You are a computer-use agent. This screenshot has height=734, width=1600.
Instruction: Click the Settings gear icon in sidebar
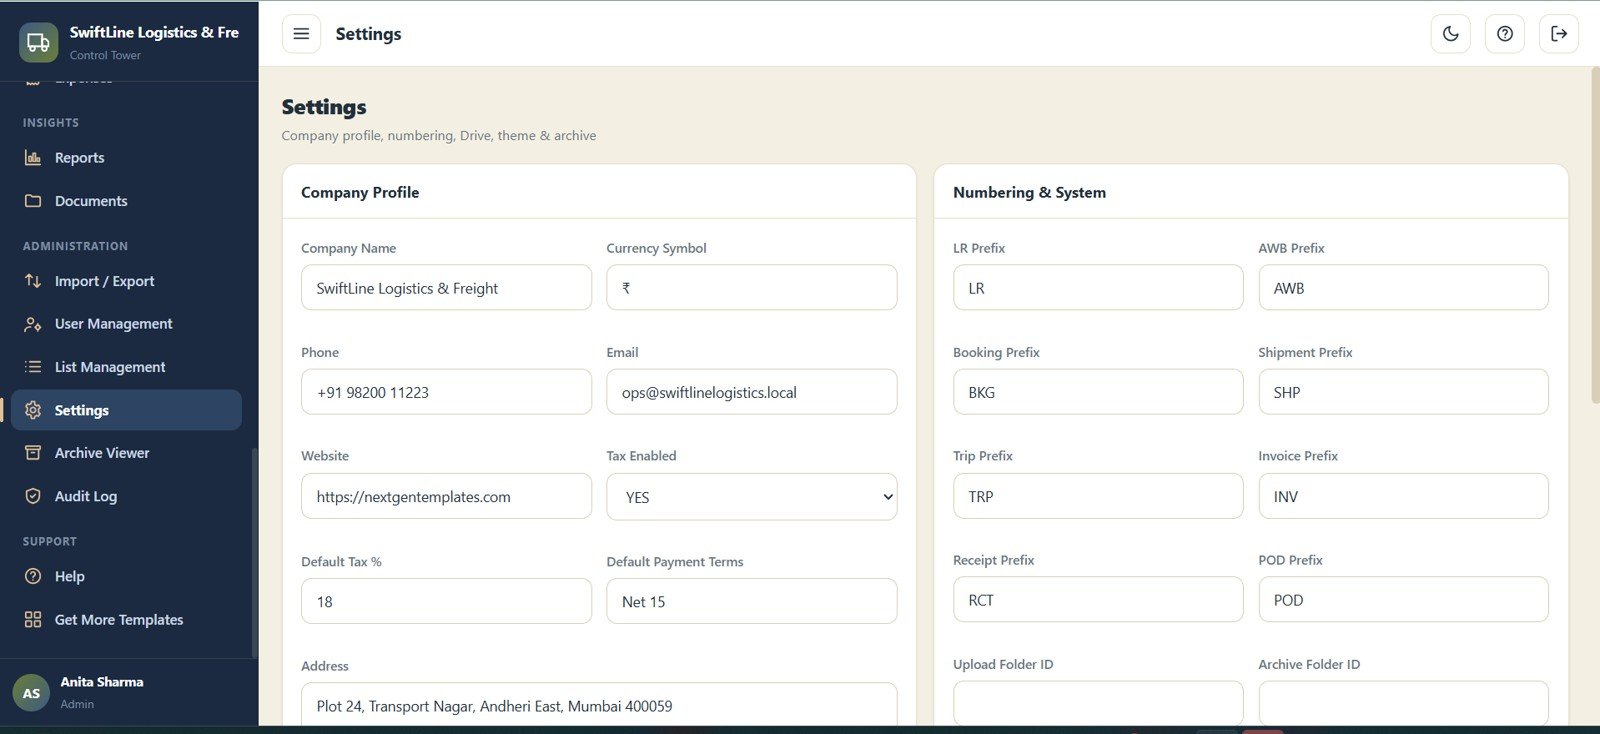click(33, 410)
